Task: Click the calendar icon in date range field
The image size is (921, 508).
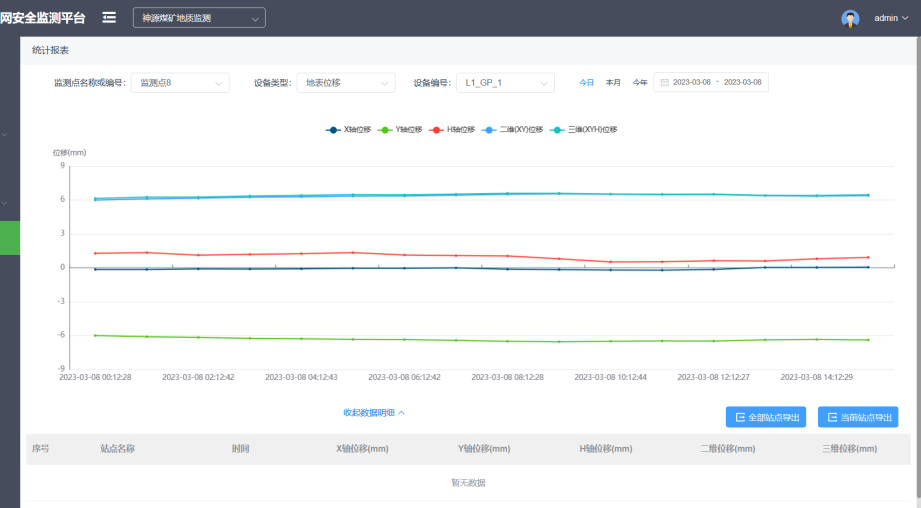Action: (x=664, y=82)
